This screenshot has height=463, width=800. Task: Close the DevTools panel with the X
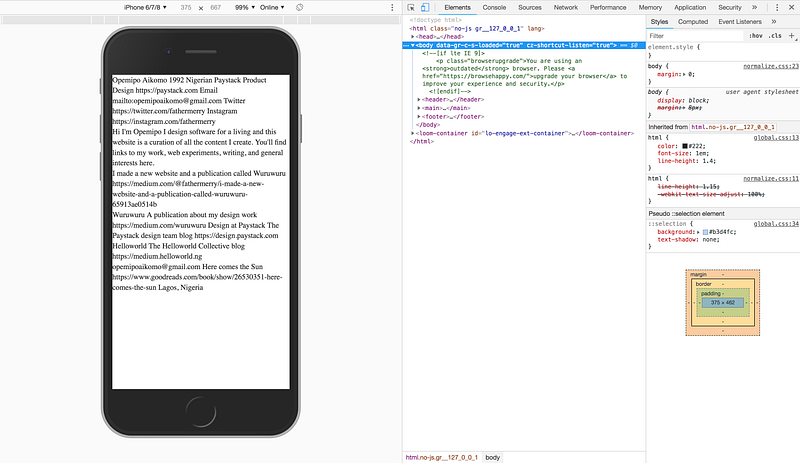pos(792,8)
